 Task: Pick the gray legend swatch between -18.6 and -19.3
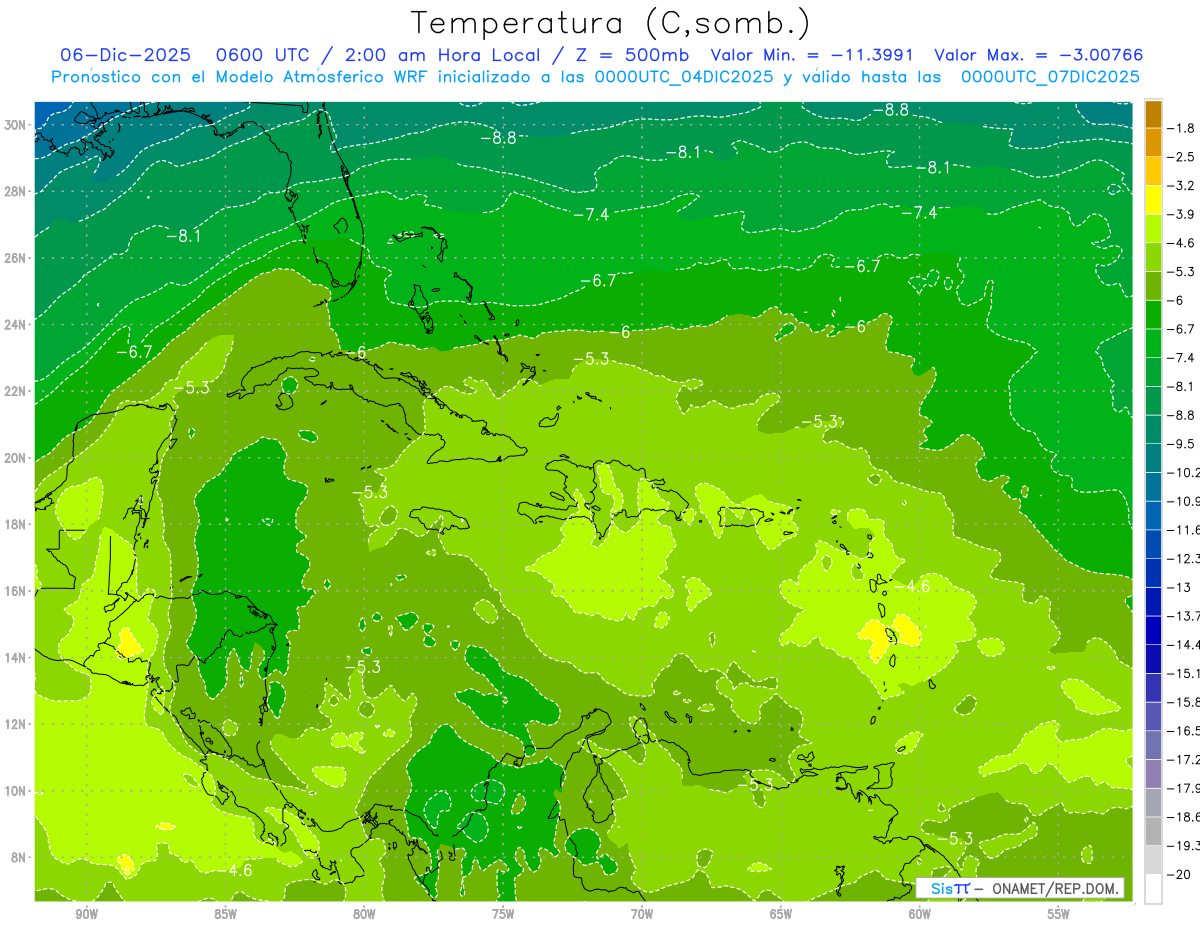1153,830
